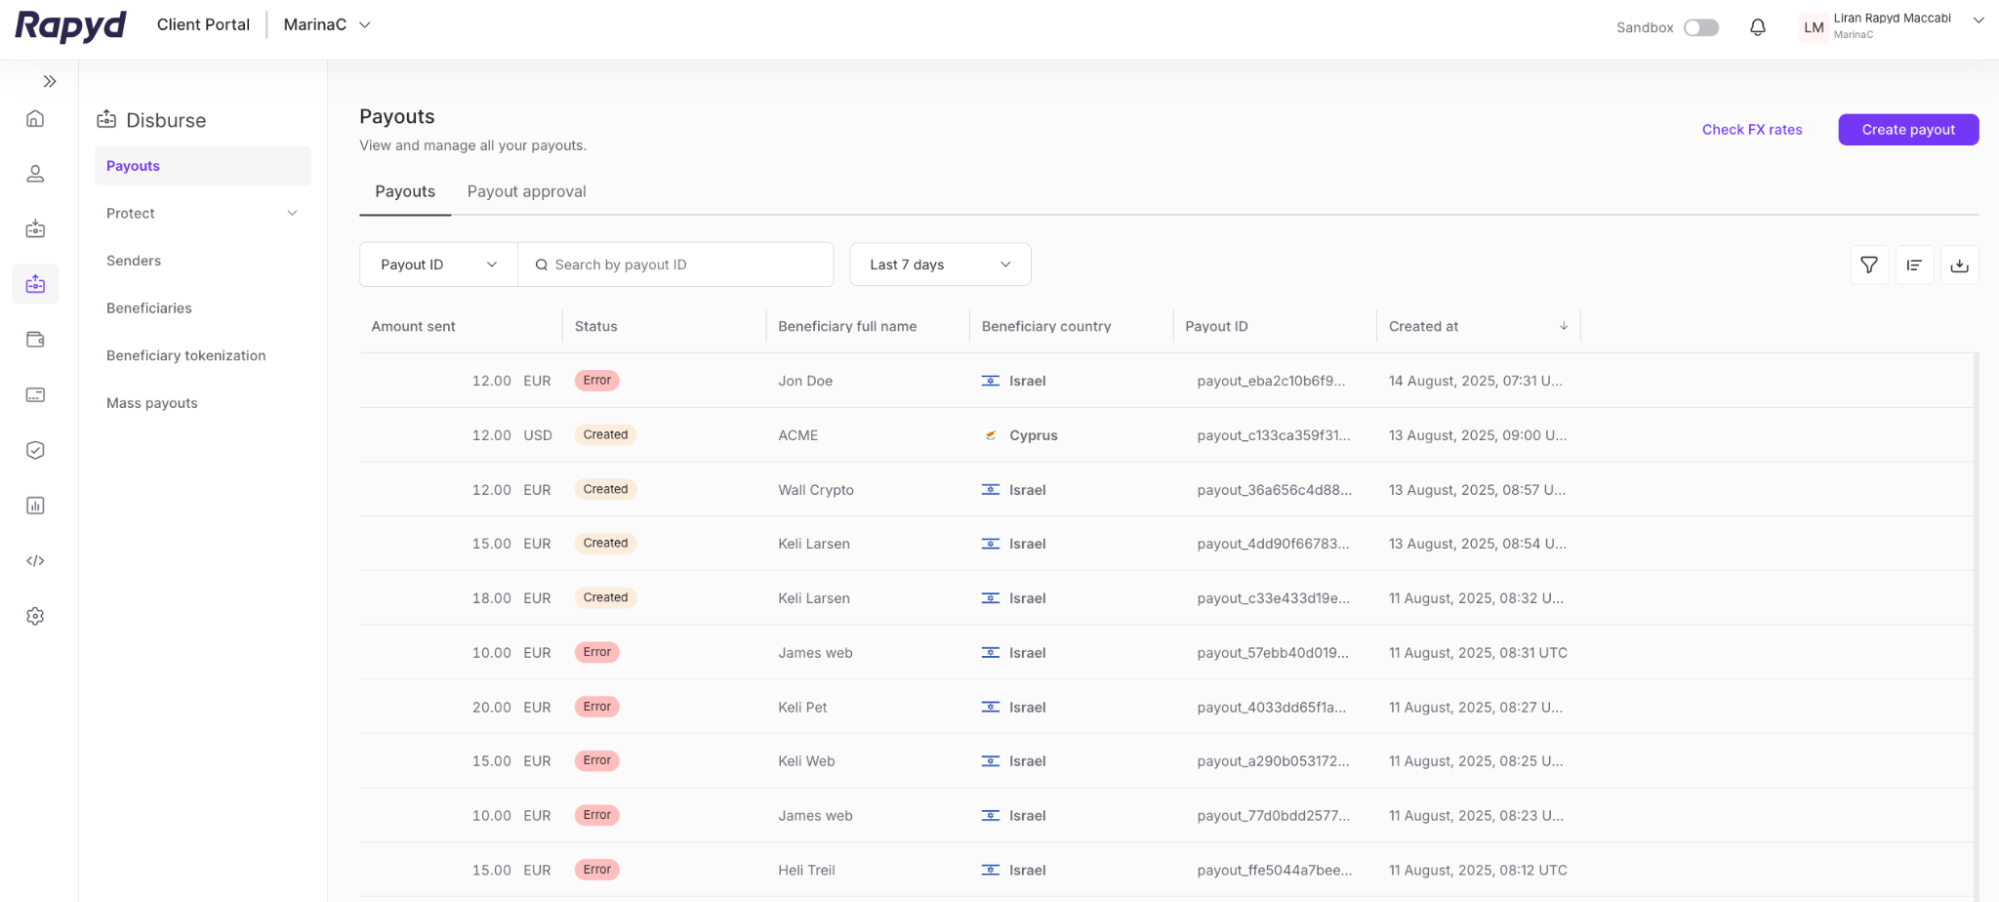Open the filter icon above the payouts table

coord(1869,265)
